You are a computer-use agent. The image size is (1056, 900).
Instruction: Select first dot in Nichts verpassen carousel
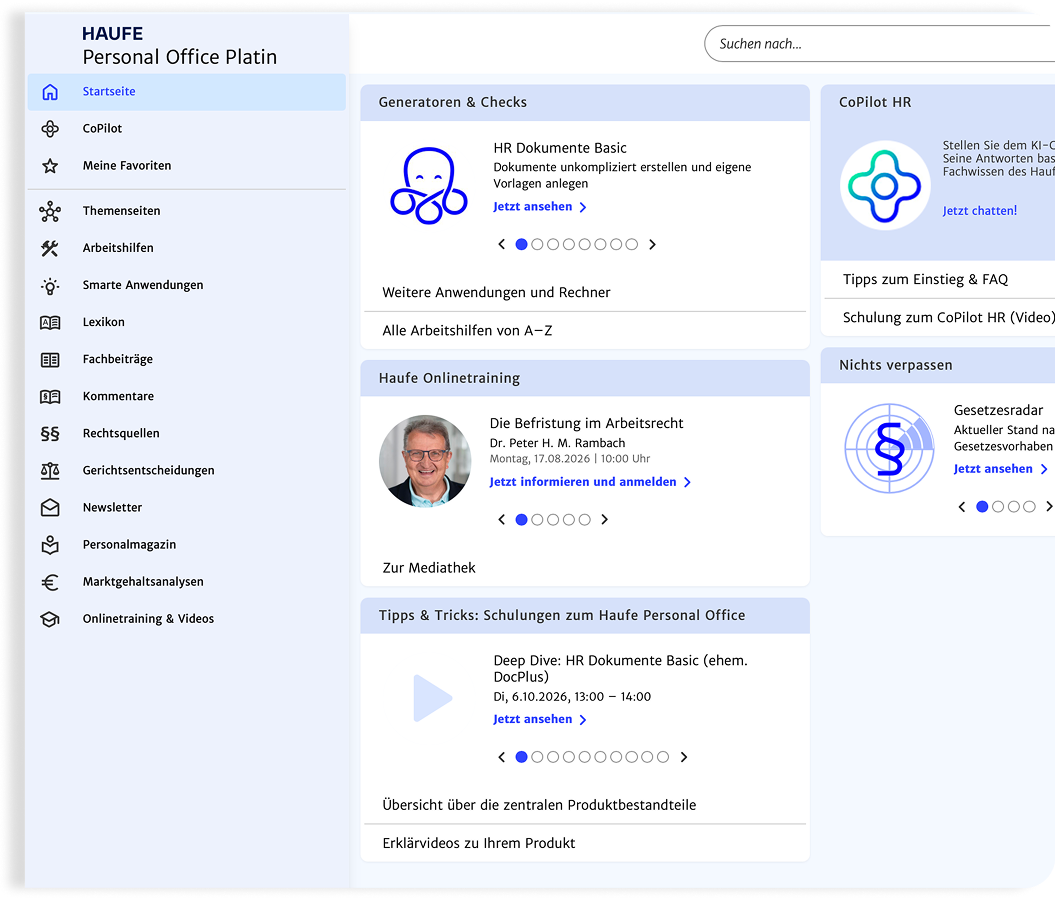pos(983,507)
